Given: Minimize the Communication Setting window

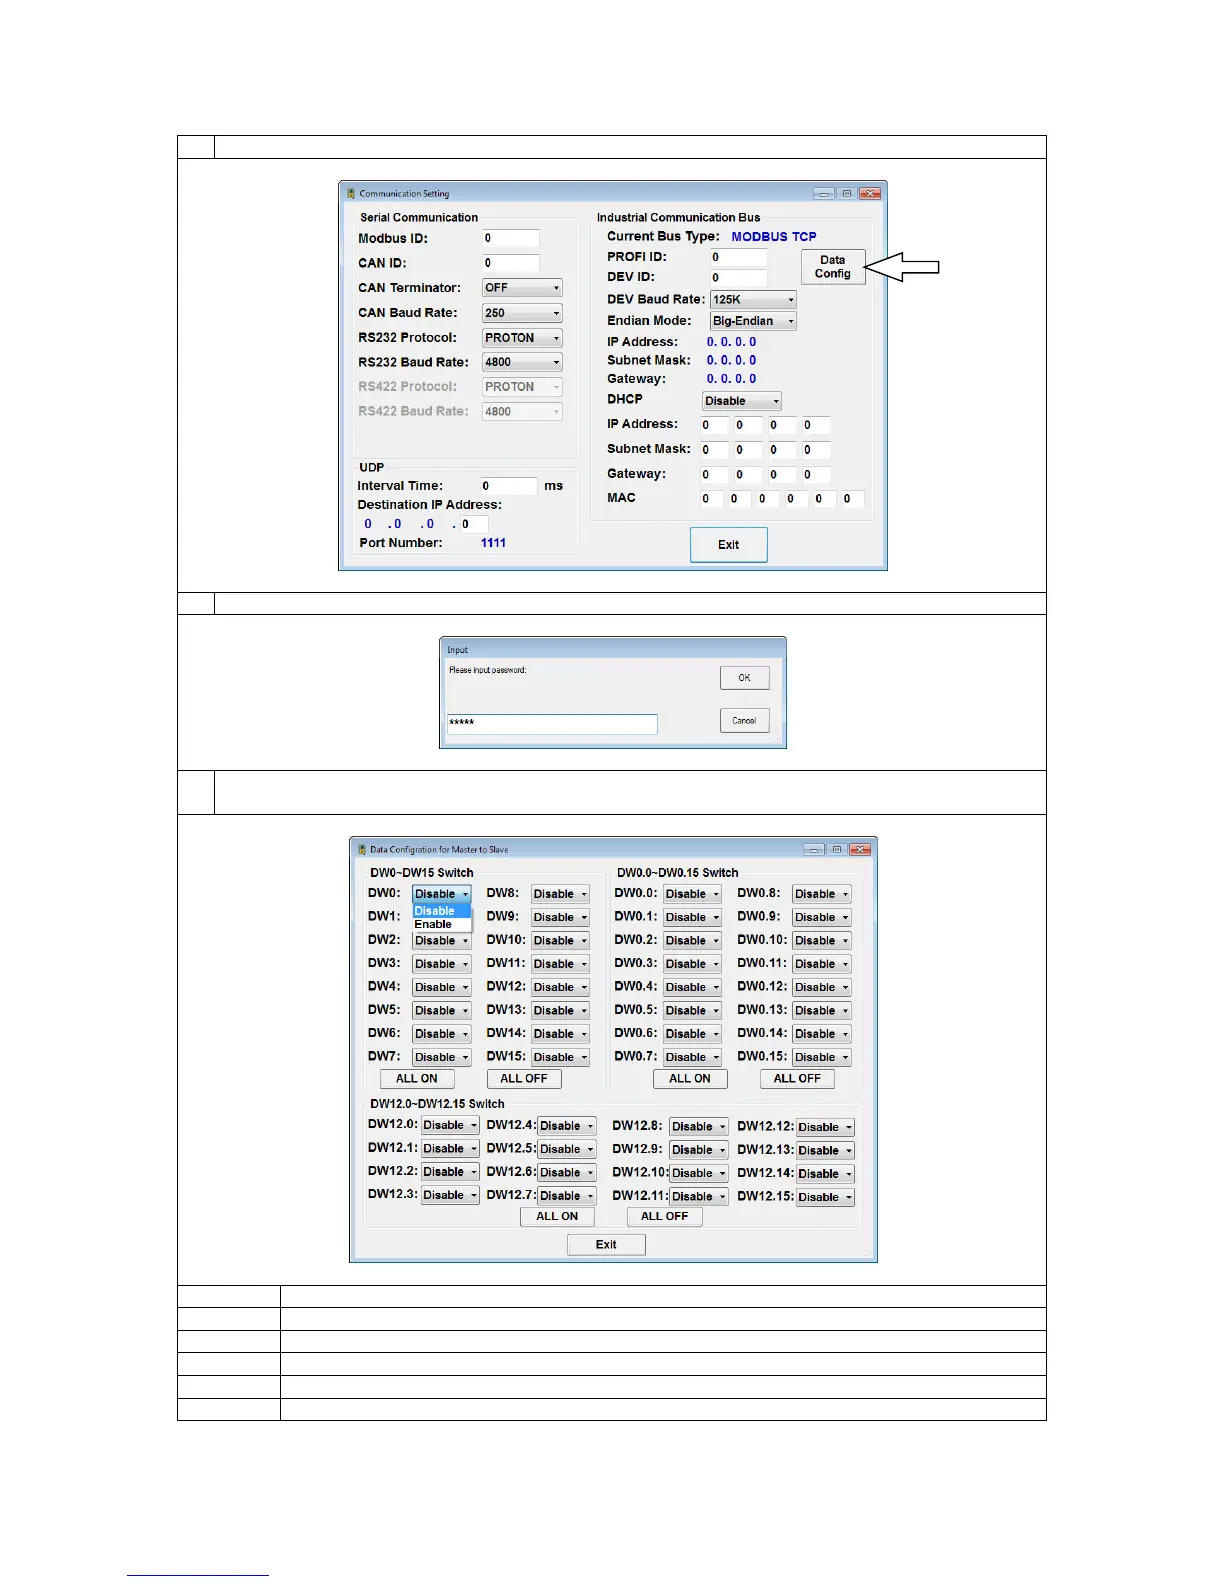Looking at the screenshot, I should 824,194.
